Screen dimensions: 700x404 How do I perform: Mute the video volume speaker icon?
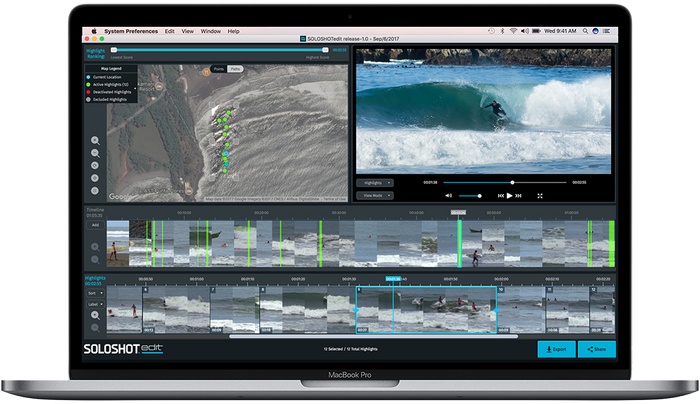click(x=449, y=196)
